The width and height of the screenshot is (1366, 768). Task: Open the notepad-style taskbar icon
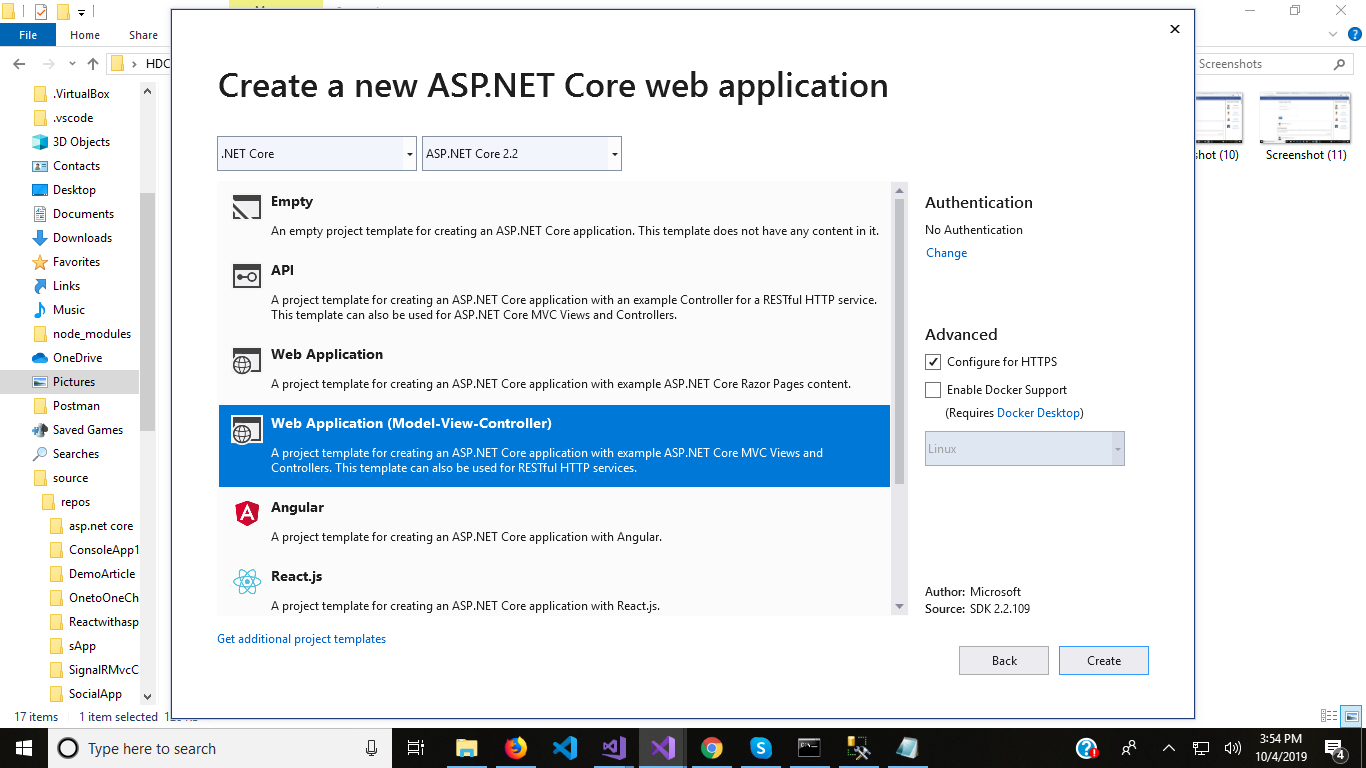pos(907,748)
